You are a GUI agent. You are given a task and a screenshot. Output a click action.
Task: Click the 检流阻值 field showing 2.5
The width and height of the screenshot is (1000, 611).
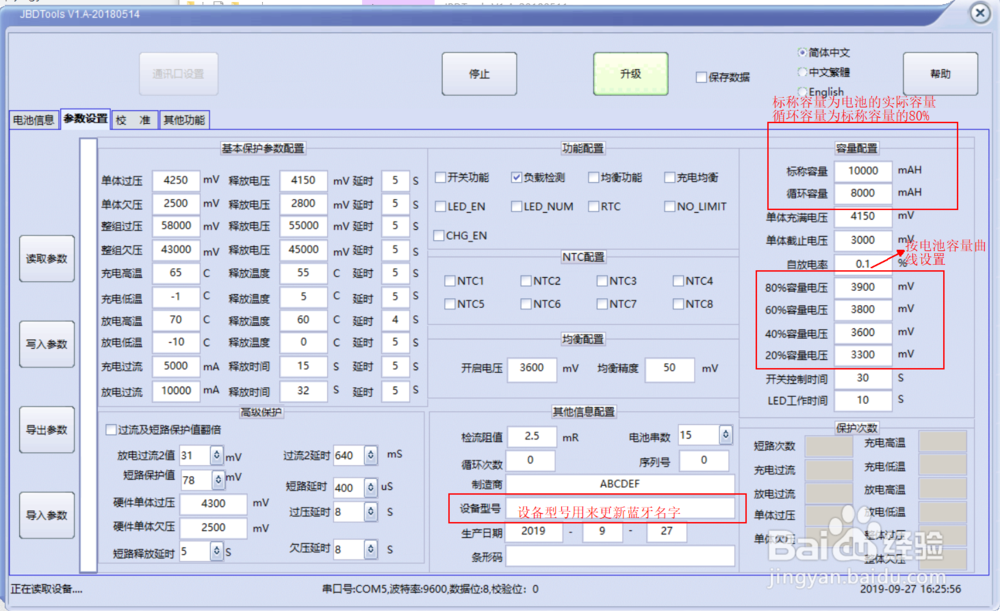click(x=532, y=437)
